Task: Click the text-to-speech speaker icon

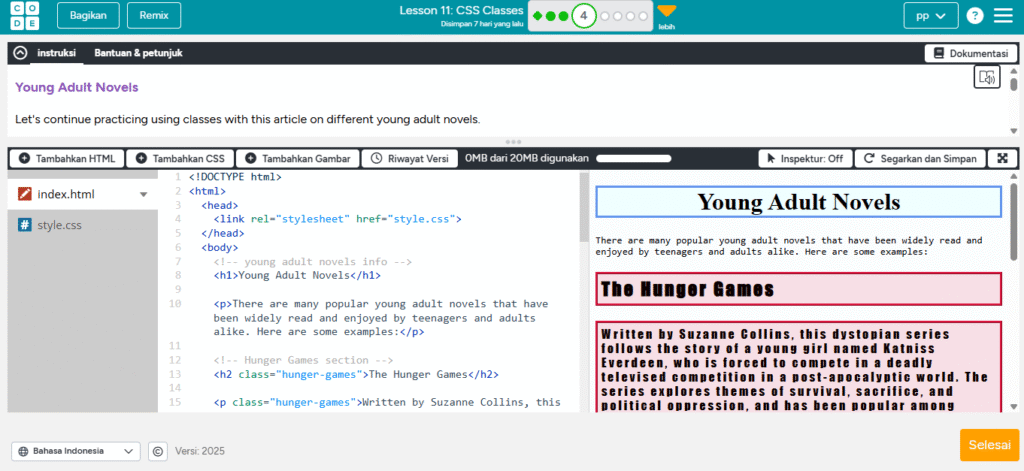Action: tap(987, 78)
